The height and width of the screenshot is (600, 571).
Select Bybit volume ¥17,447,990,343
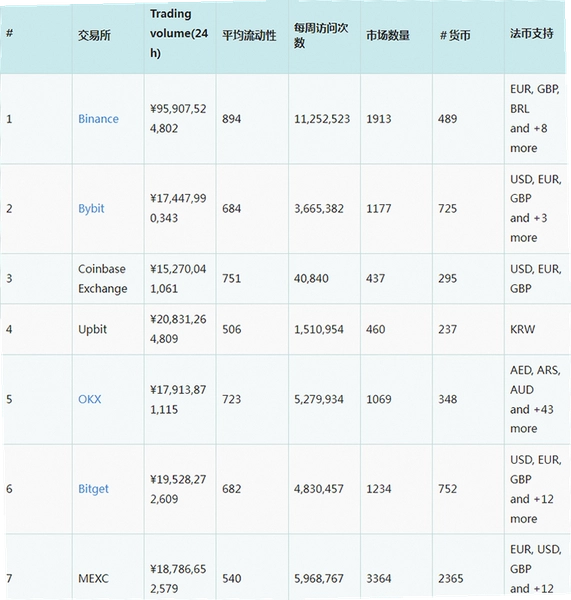(178, 209)
